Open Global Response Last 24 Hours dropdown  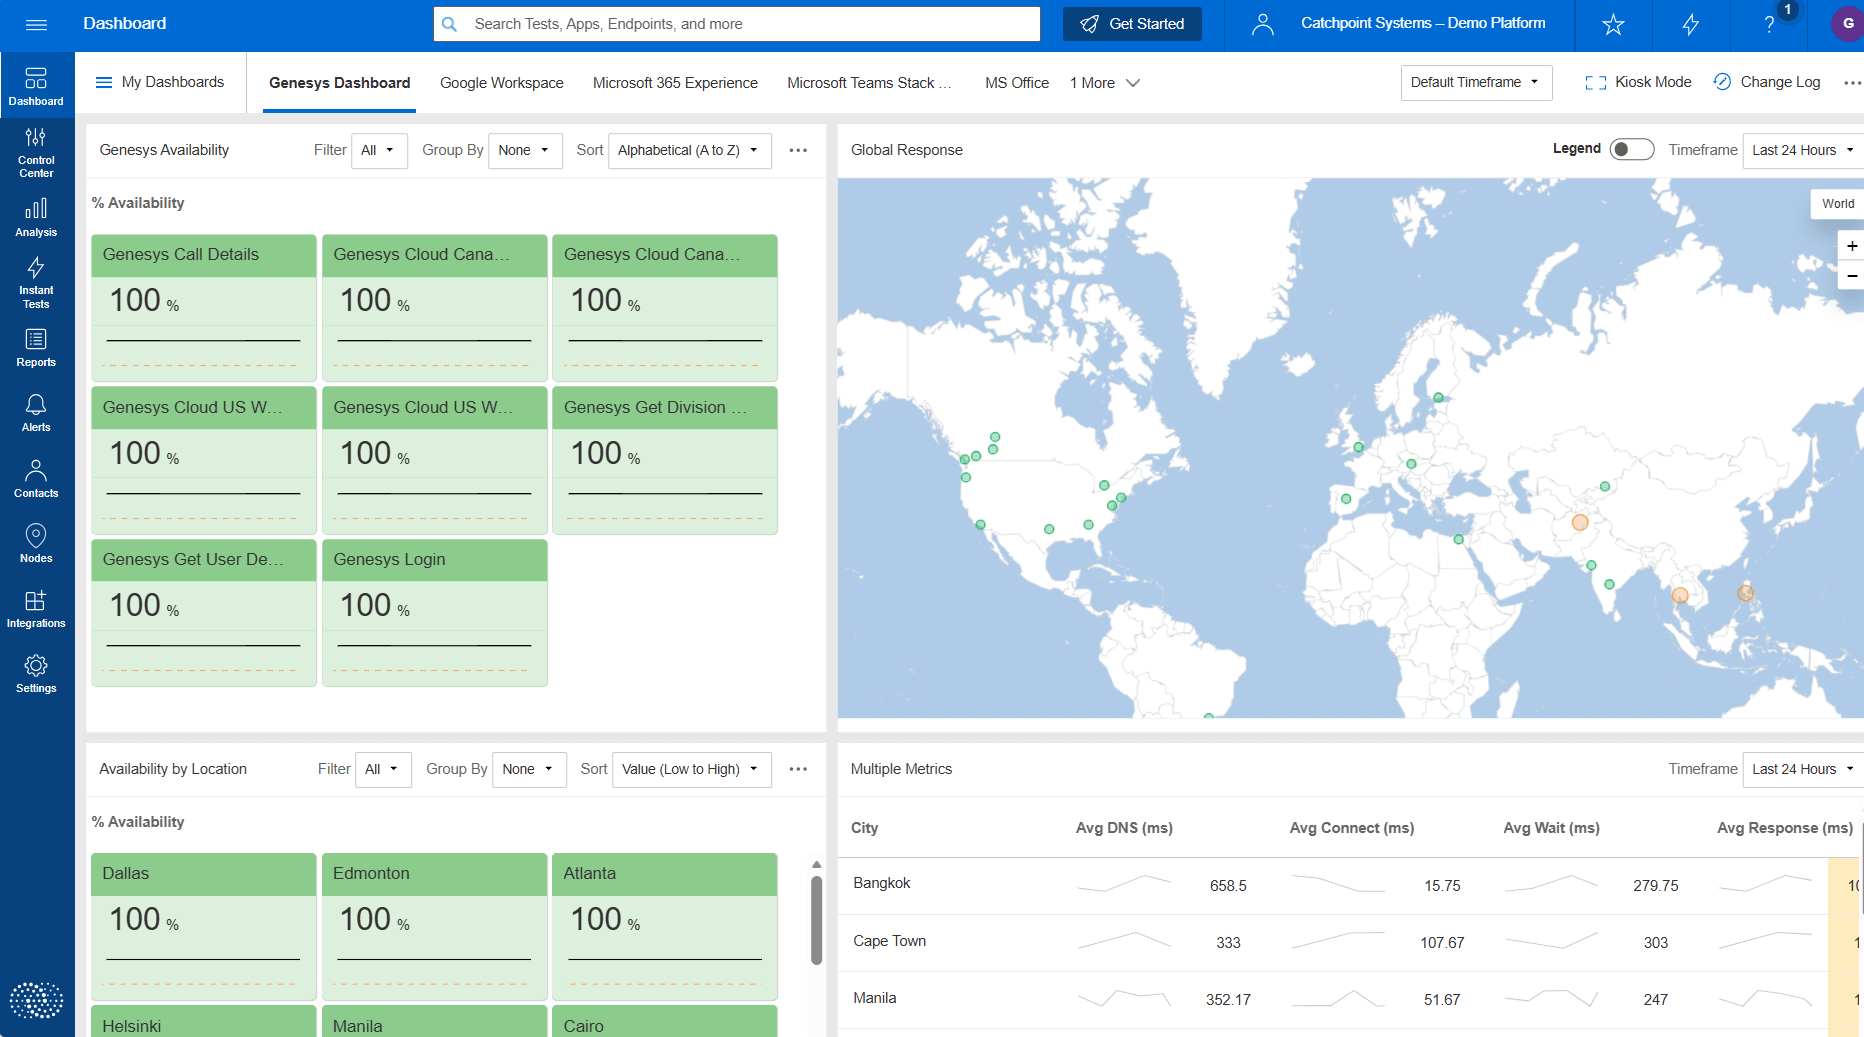(1803, 150)
